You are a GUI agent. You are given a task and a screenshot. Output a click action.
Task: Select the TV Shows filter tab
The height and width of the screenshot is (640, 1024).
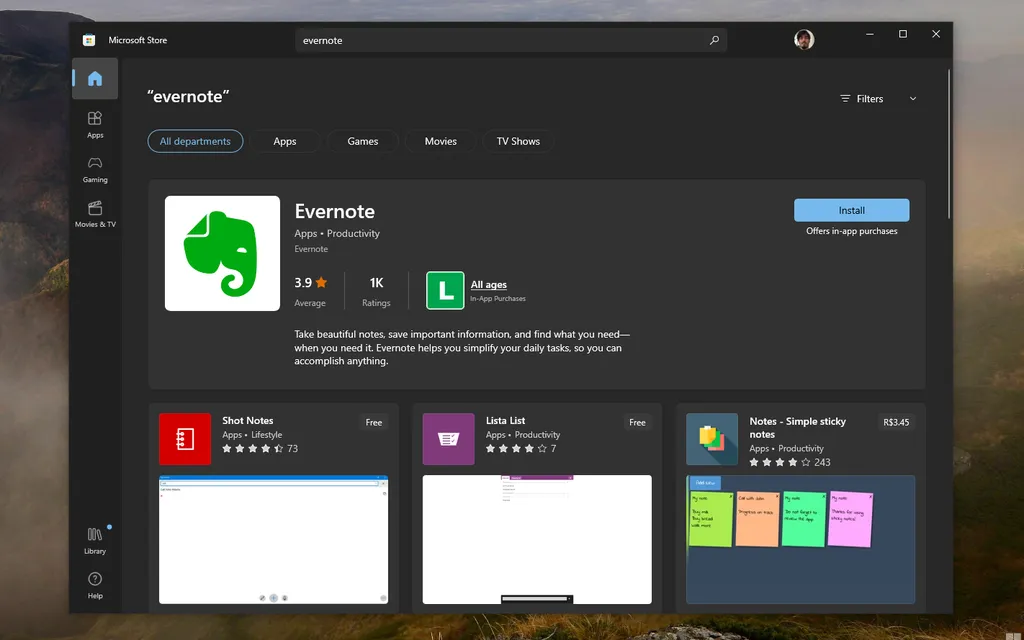tap(518, 141)
